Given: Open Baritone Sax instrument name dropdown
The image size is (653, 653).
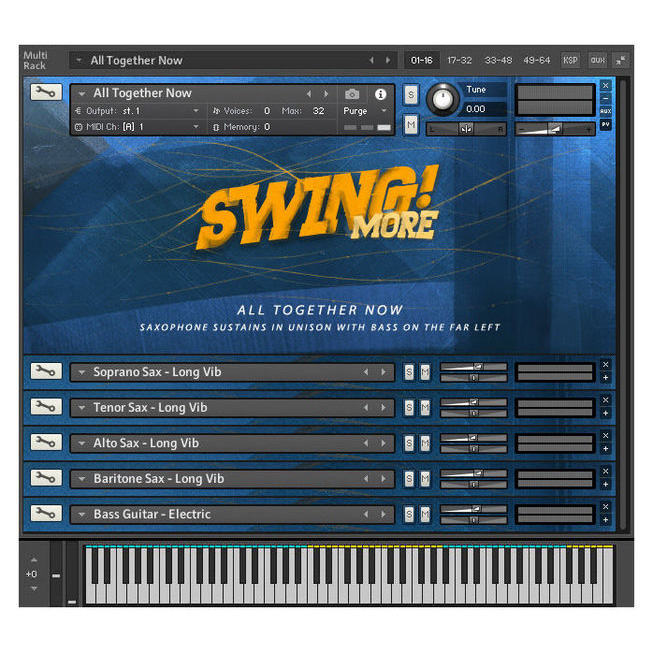Looking at the screenshot, I should click(82, 479).
